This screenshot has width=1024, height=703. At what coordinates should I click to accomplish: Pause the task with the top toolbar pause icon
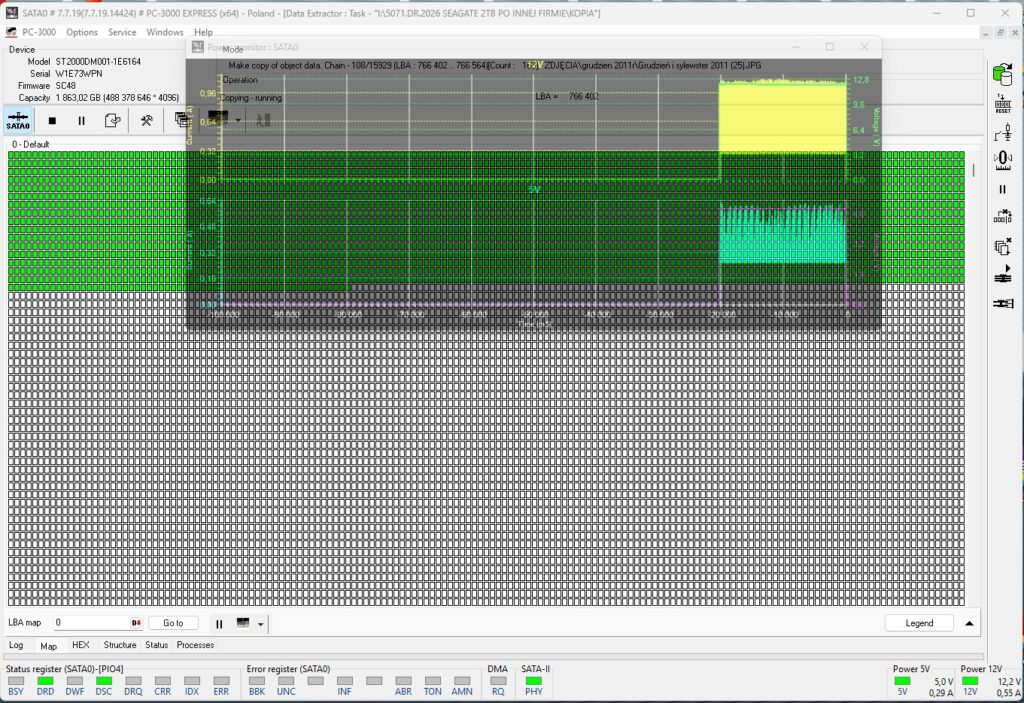tap(82, 120)
